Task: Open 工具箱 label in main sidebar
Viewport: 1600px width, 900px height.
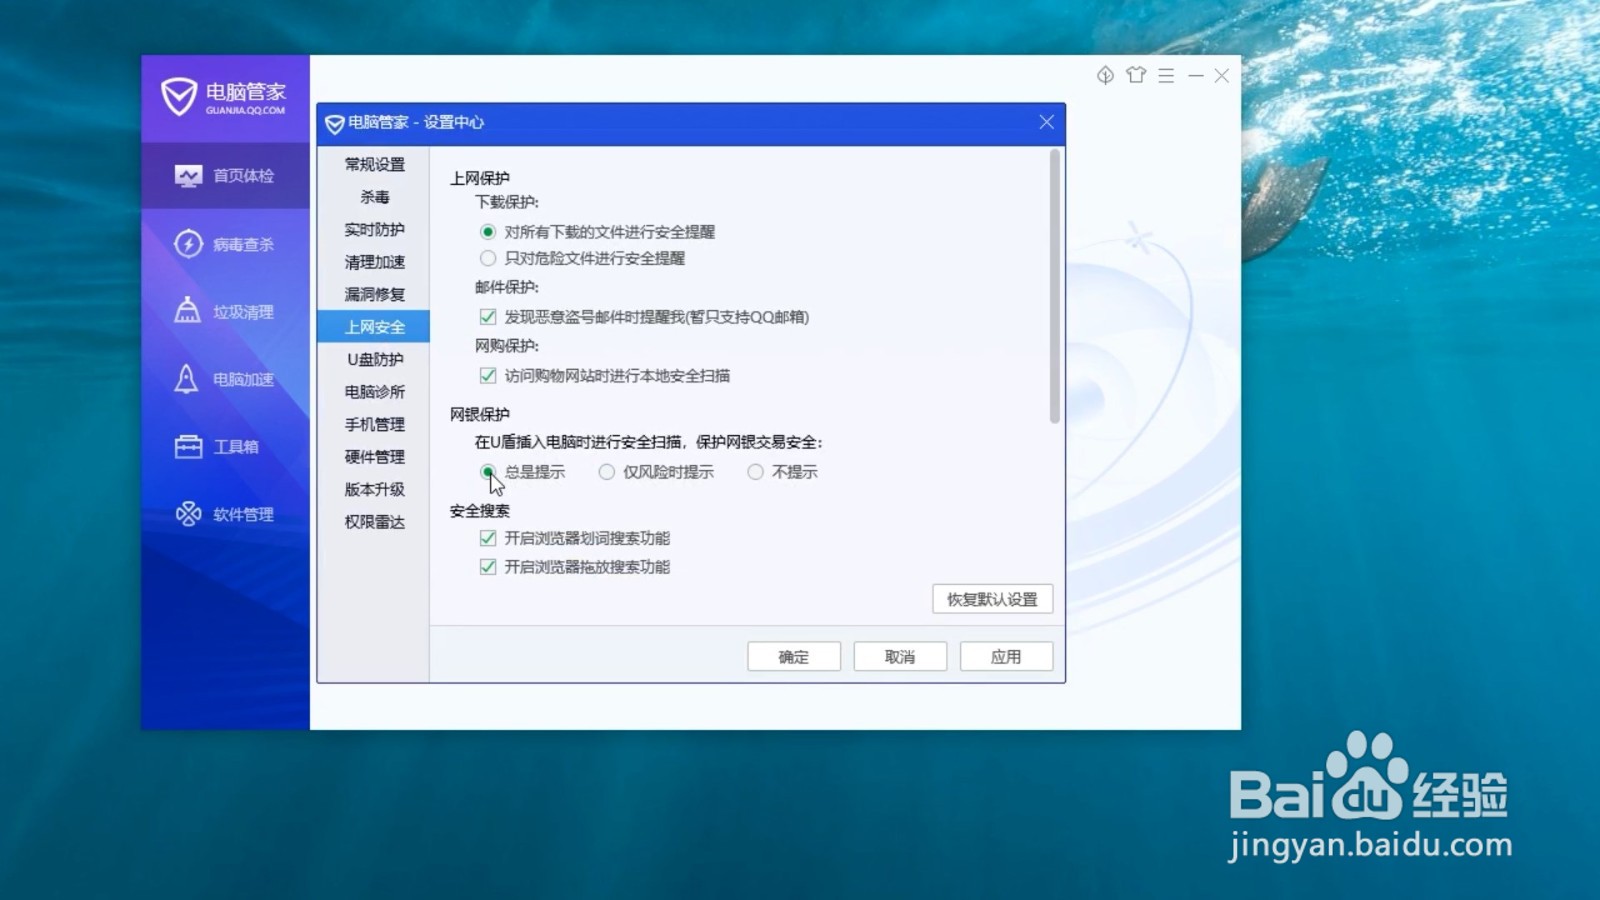Action: 236,447
